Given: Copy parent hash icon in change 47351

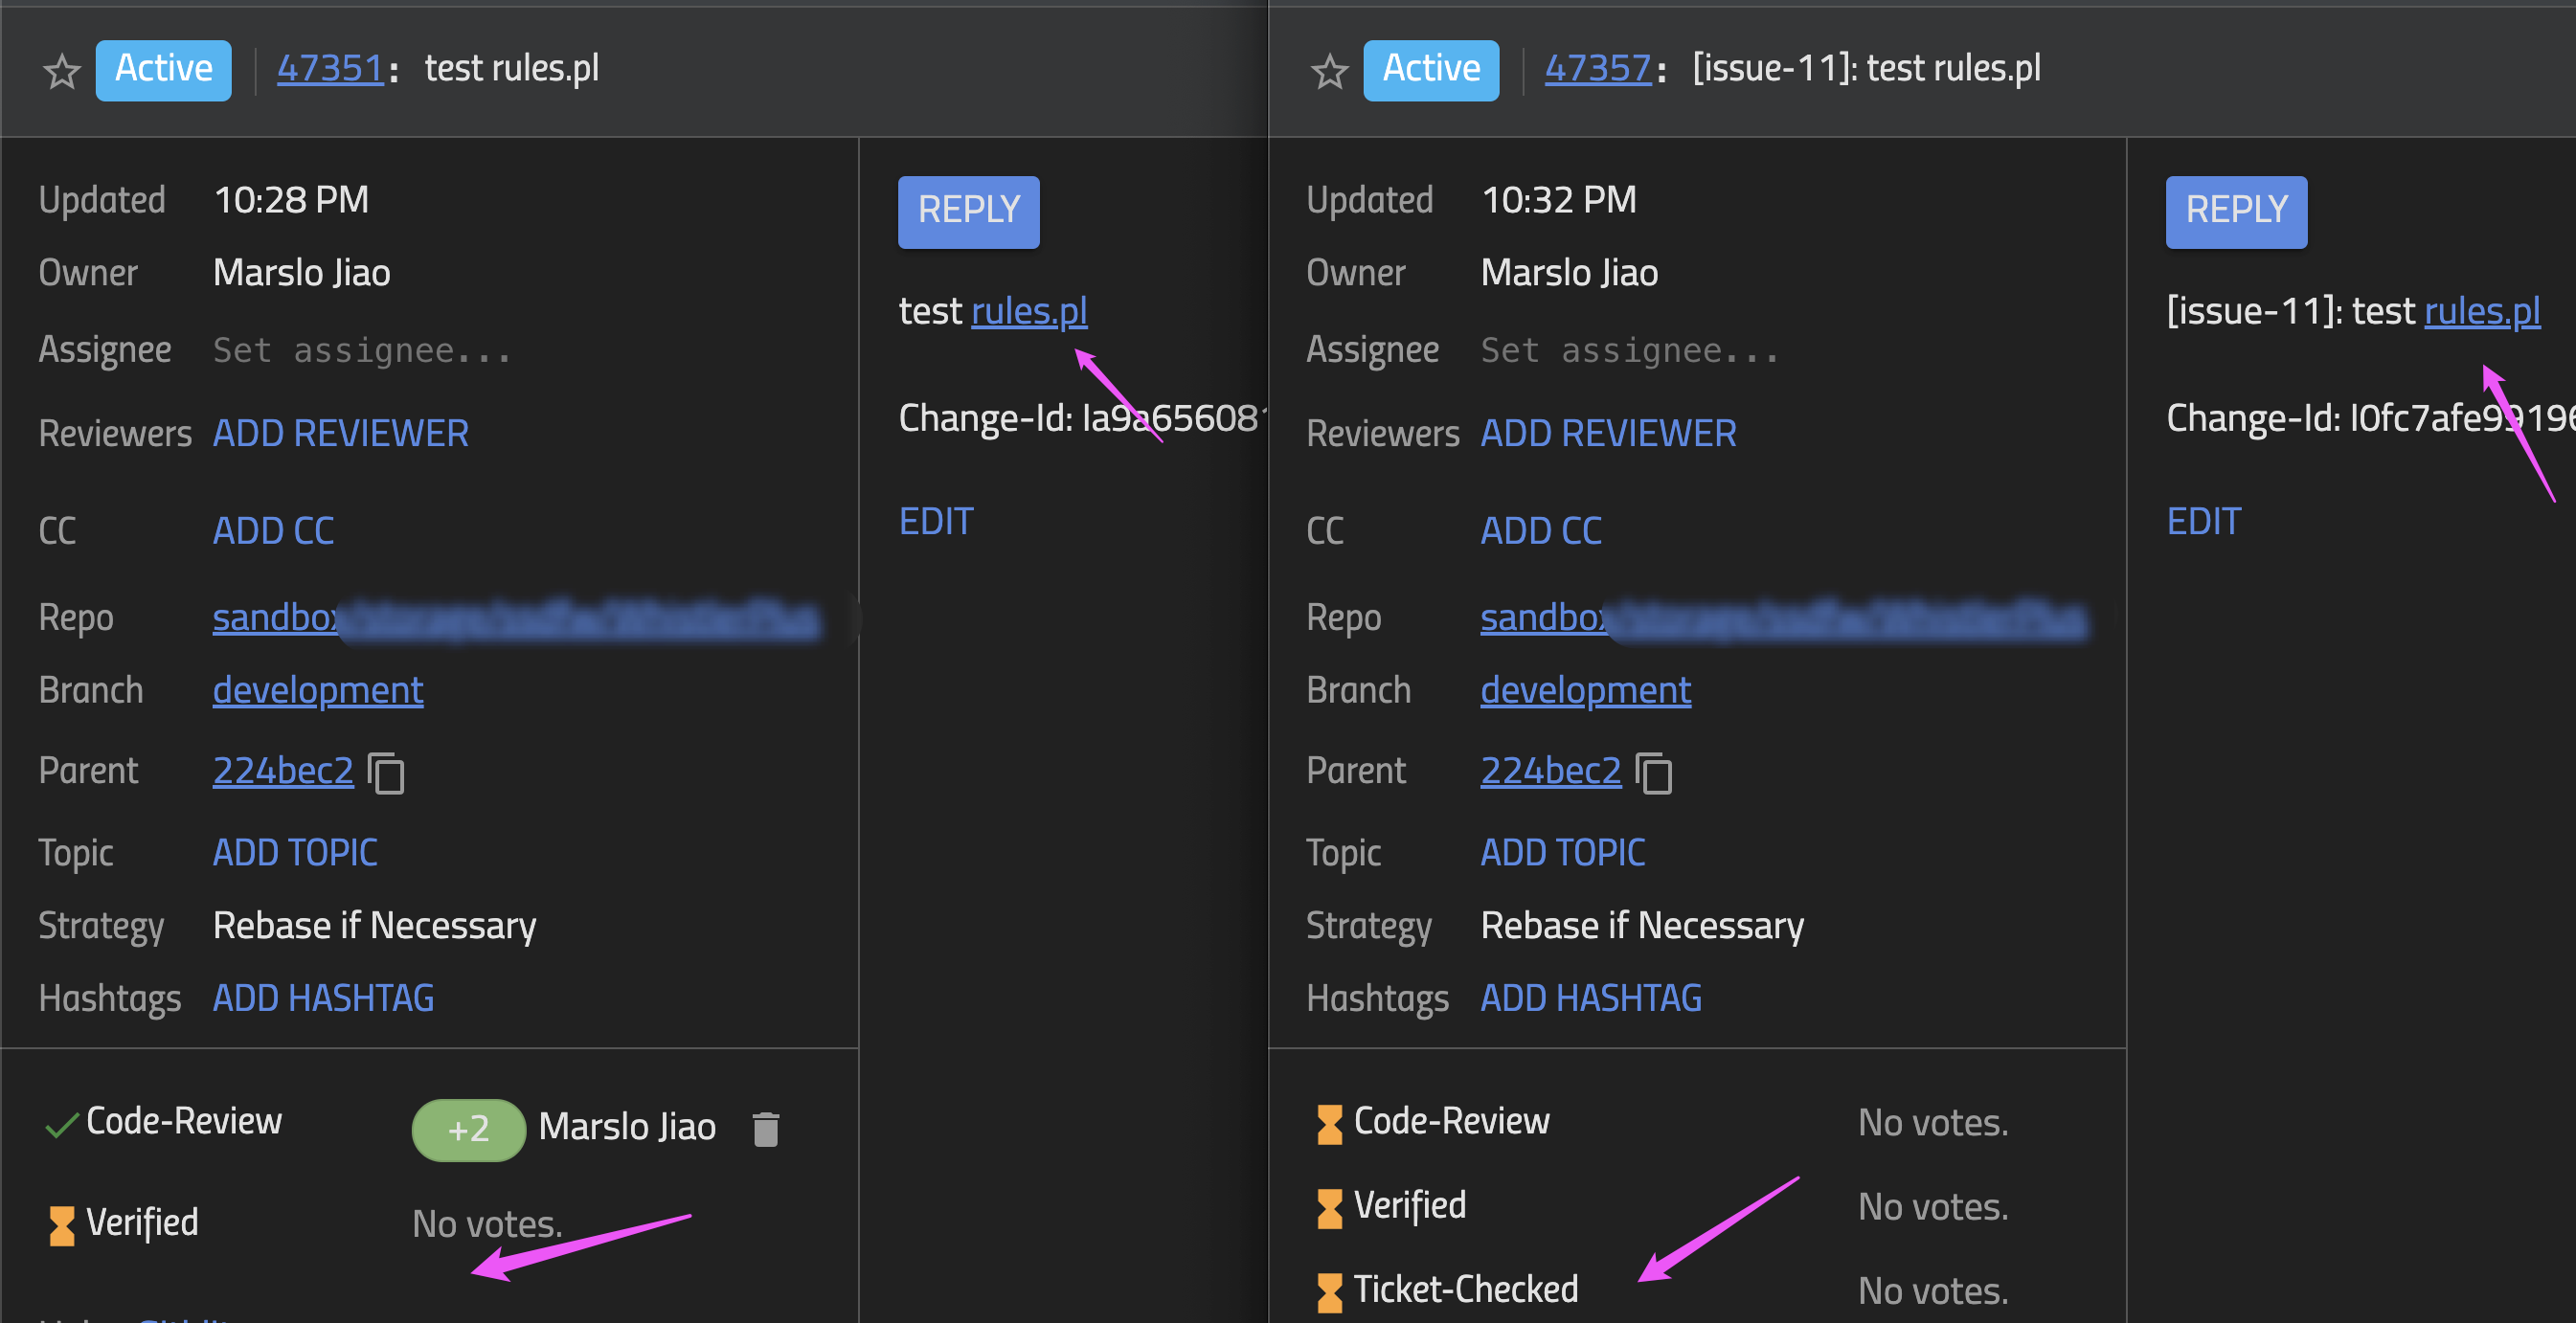Looking at the screenshot, I should click(386, 773).
